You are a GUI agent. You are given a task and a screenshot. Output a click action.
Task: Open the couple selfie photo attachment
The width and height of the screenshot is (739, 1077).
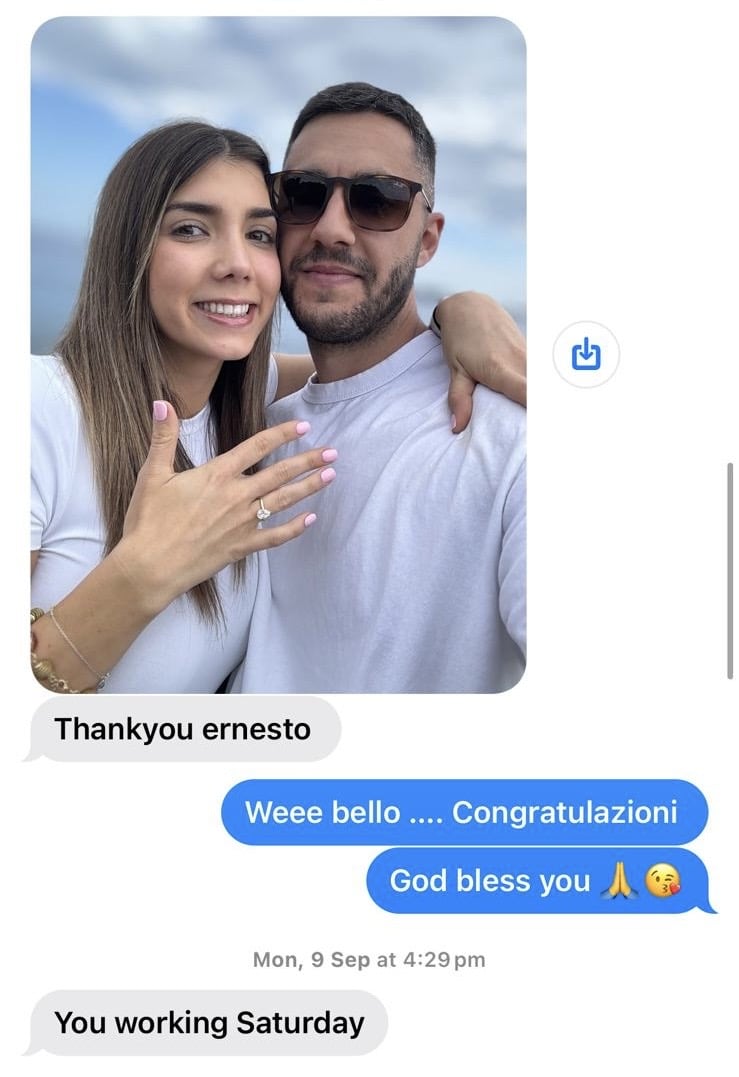tap(278, 354)
